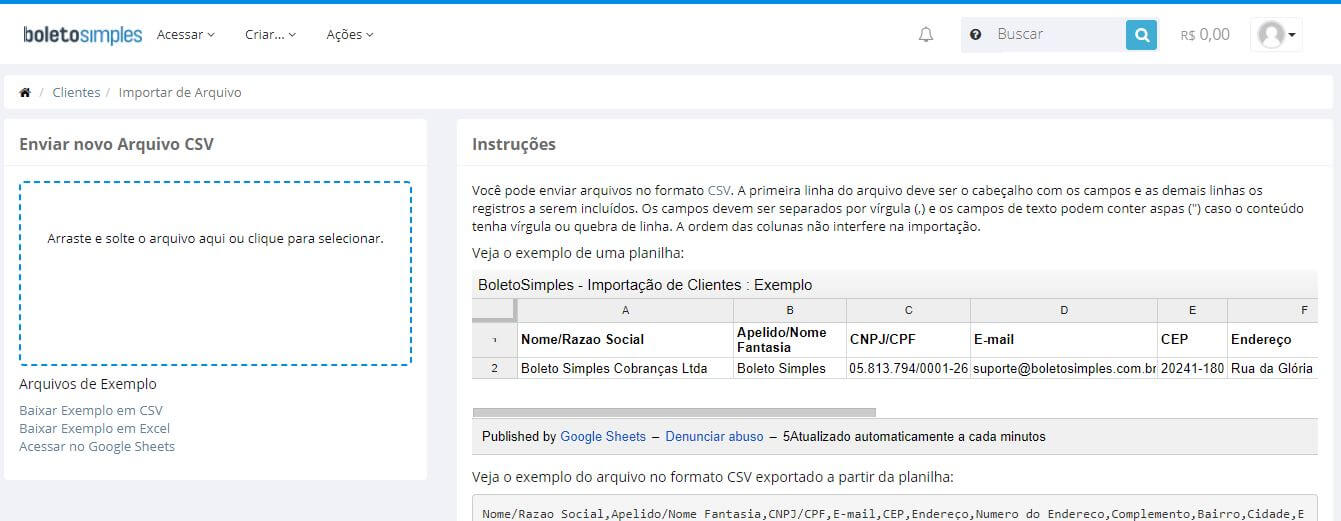Image resolution: width=1341 pixels, height=521 pixels.
Task: Click the CSV link in instructions
Action: pyautogui.click(x=719, y=190)
